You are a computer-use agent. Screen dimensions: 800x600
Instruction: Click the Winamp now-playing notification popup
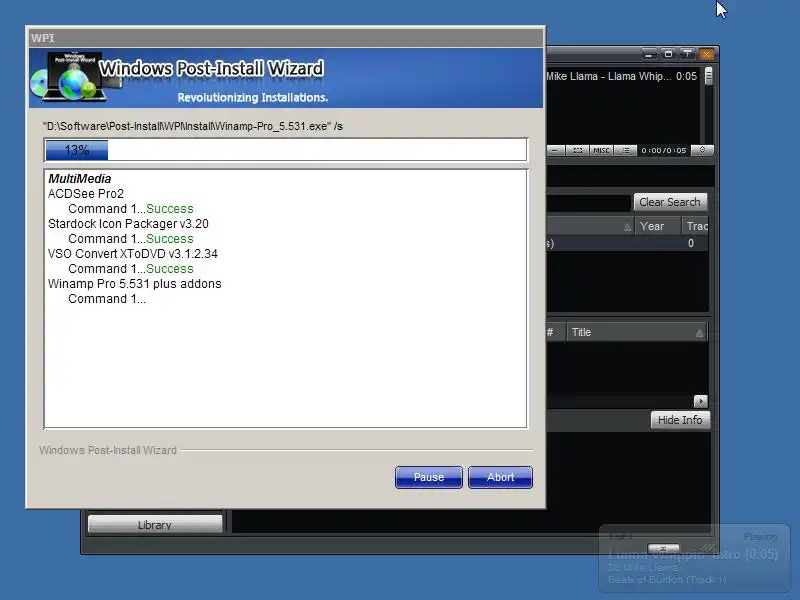tap(694, 558)
